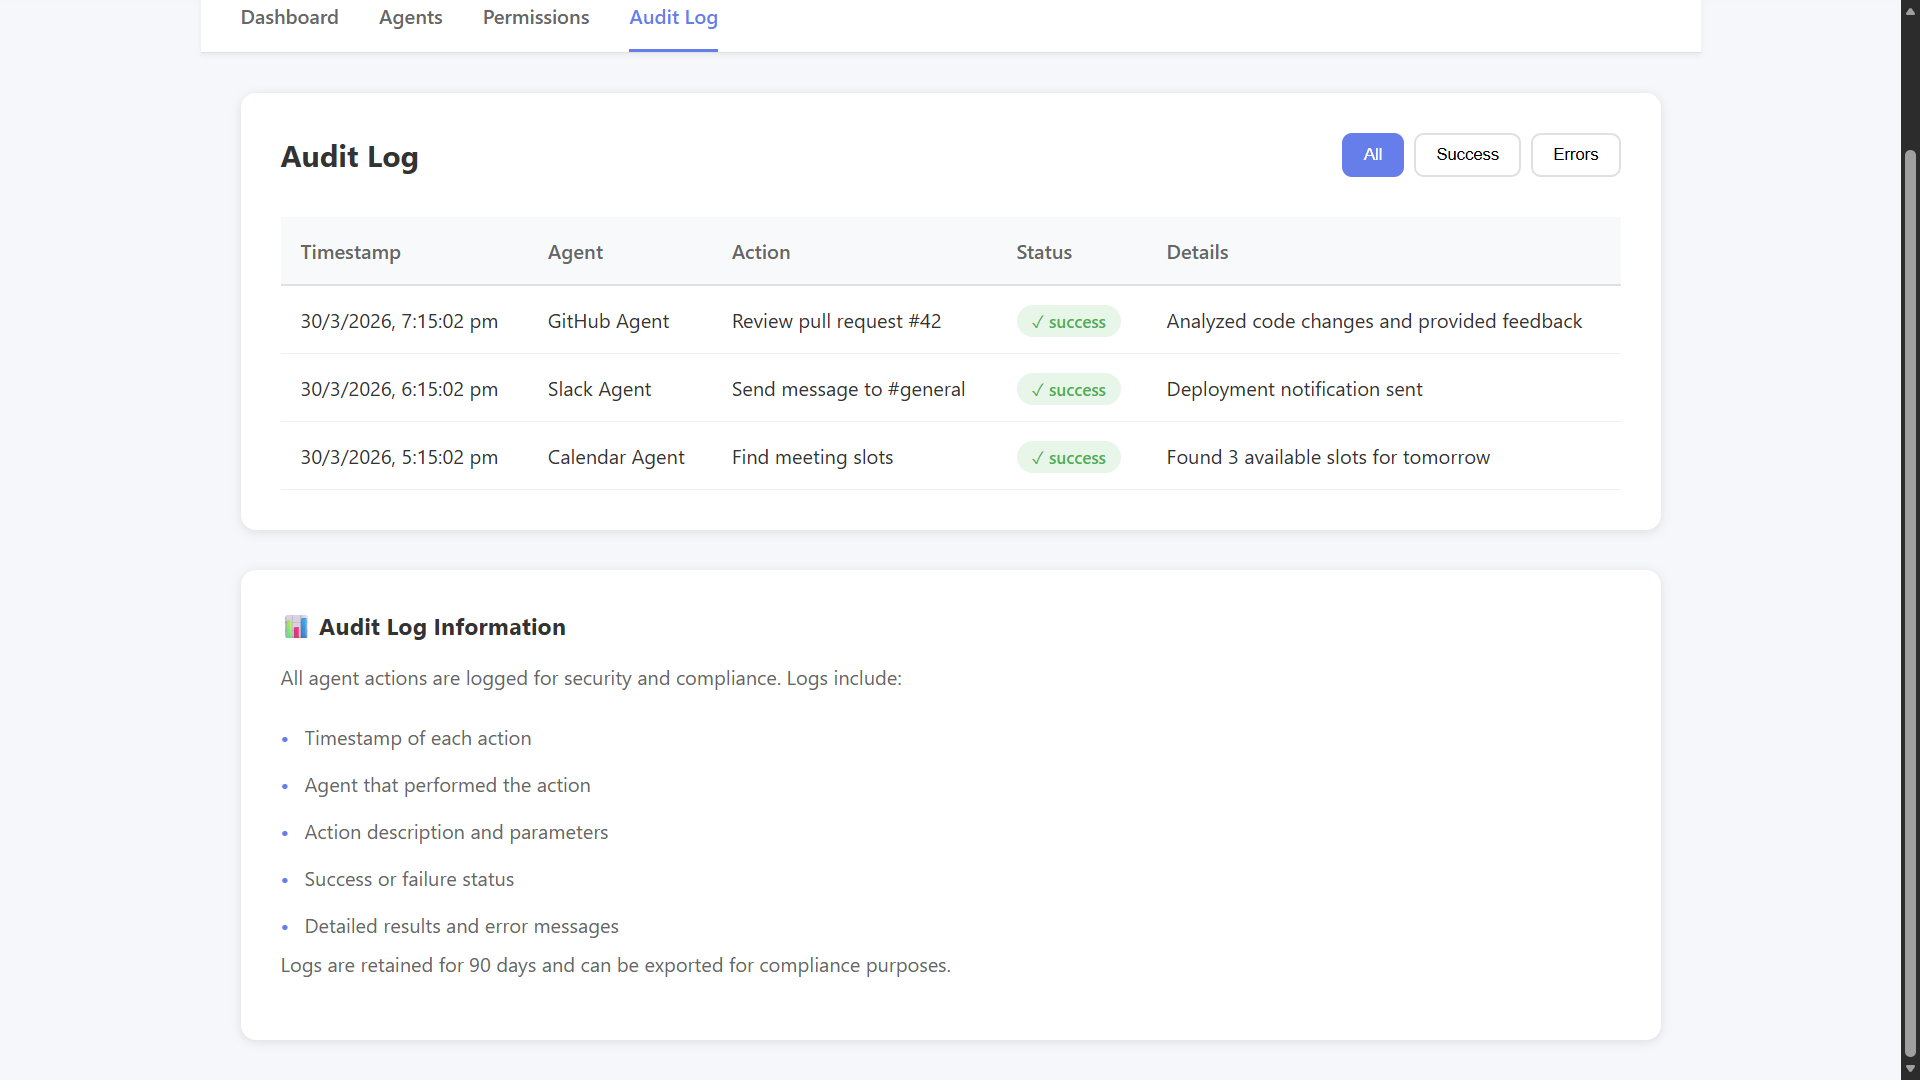Viewport: 1920px width, 1080px height.
Task: Switch to the Agents tab
Action: click(410, 17)
